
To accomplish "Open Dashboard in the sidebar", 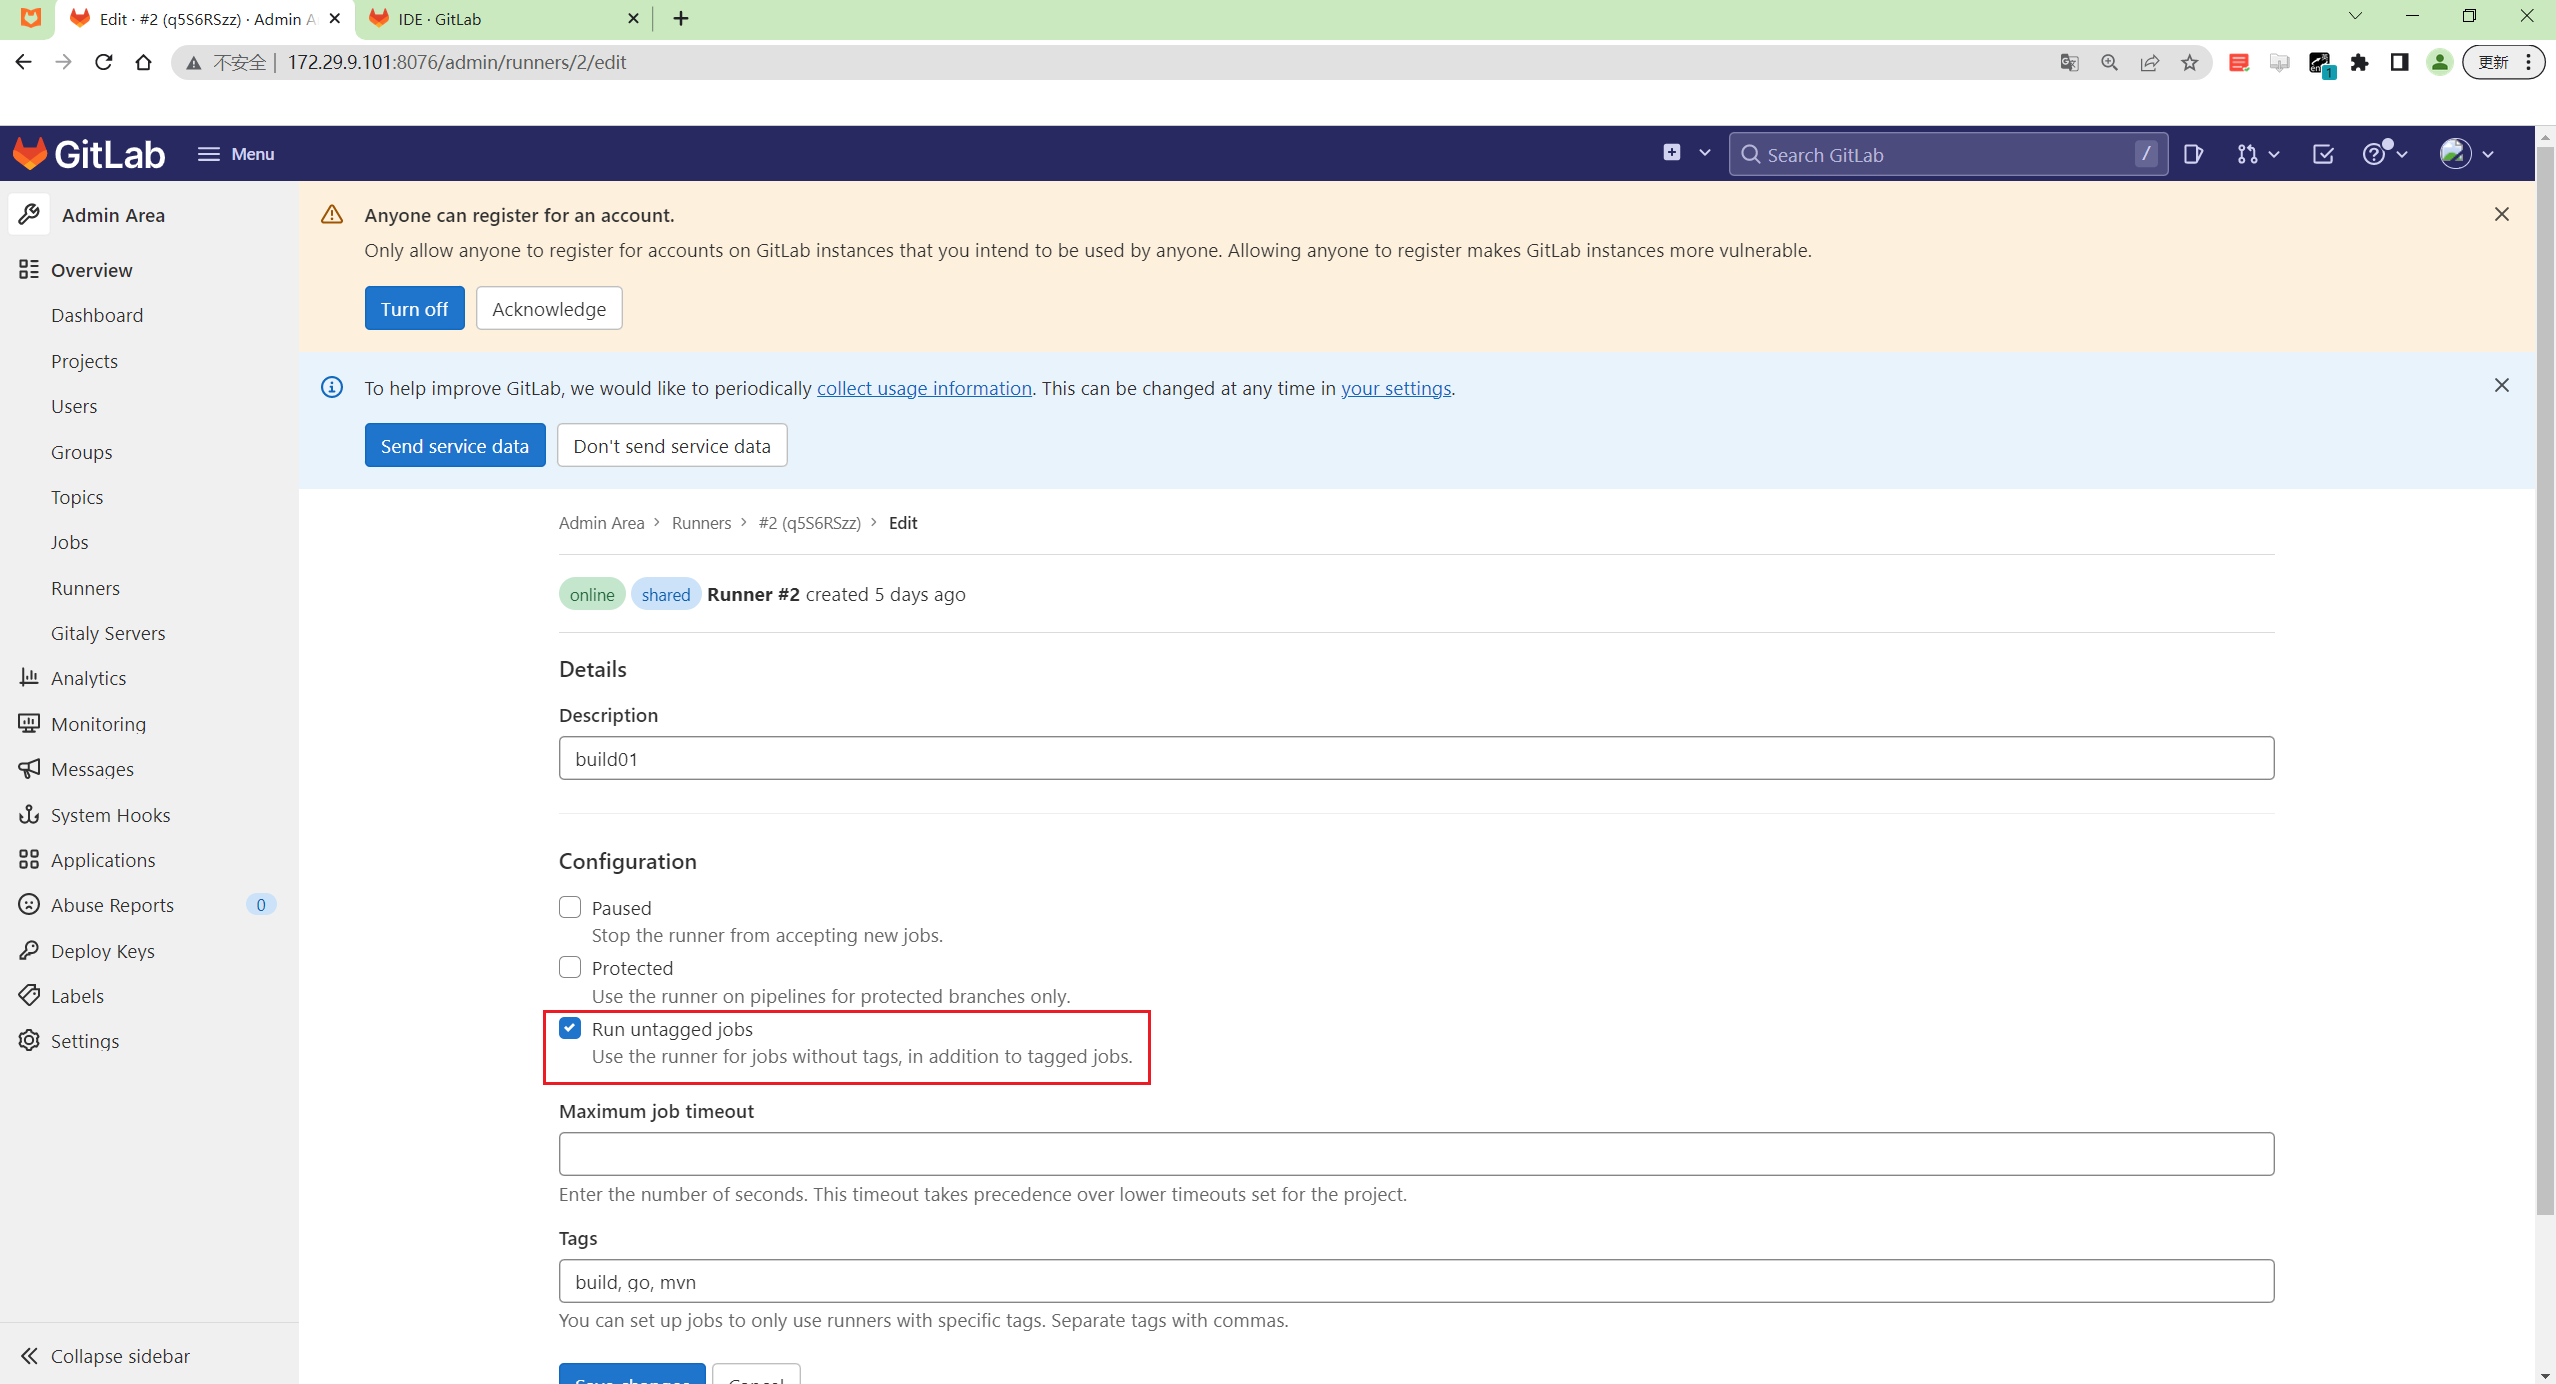I will [97, 315].
